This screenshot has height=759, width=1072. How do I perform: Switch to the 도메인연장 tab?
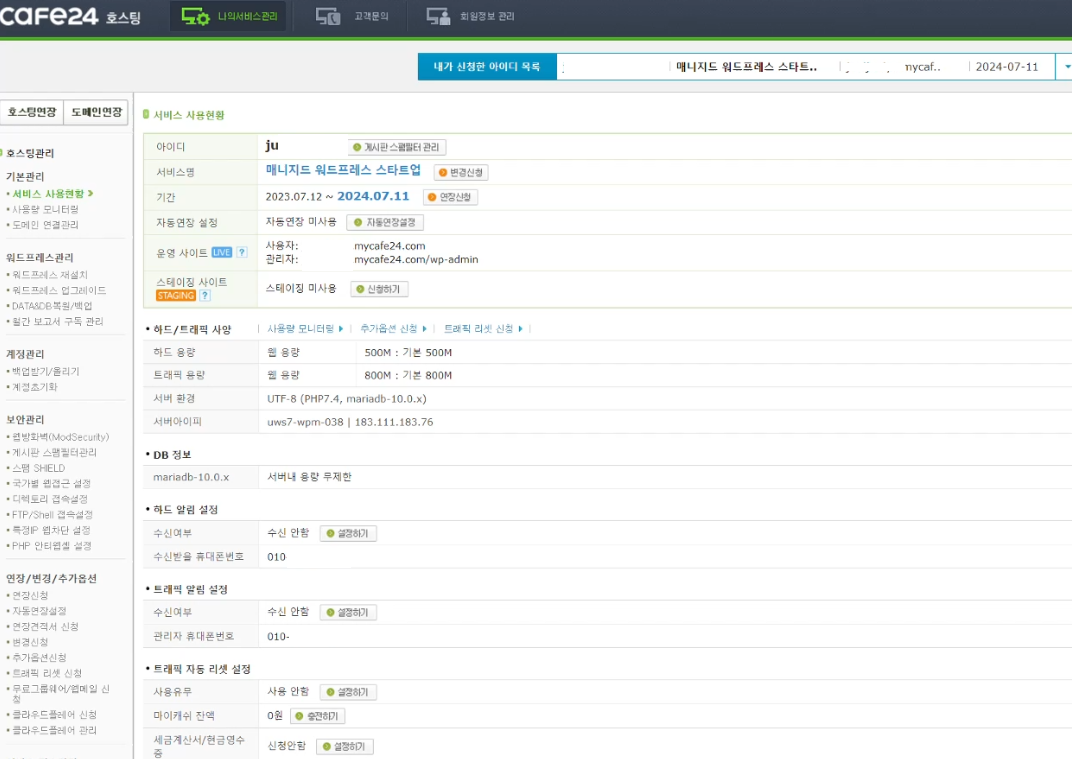[x=96, y=112]
